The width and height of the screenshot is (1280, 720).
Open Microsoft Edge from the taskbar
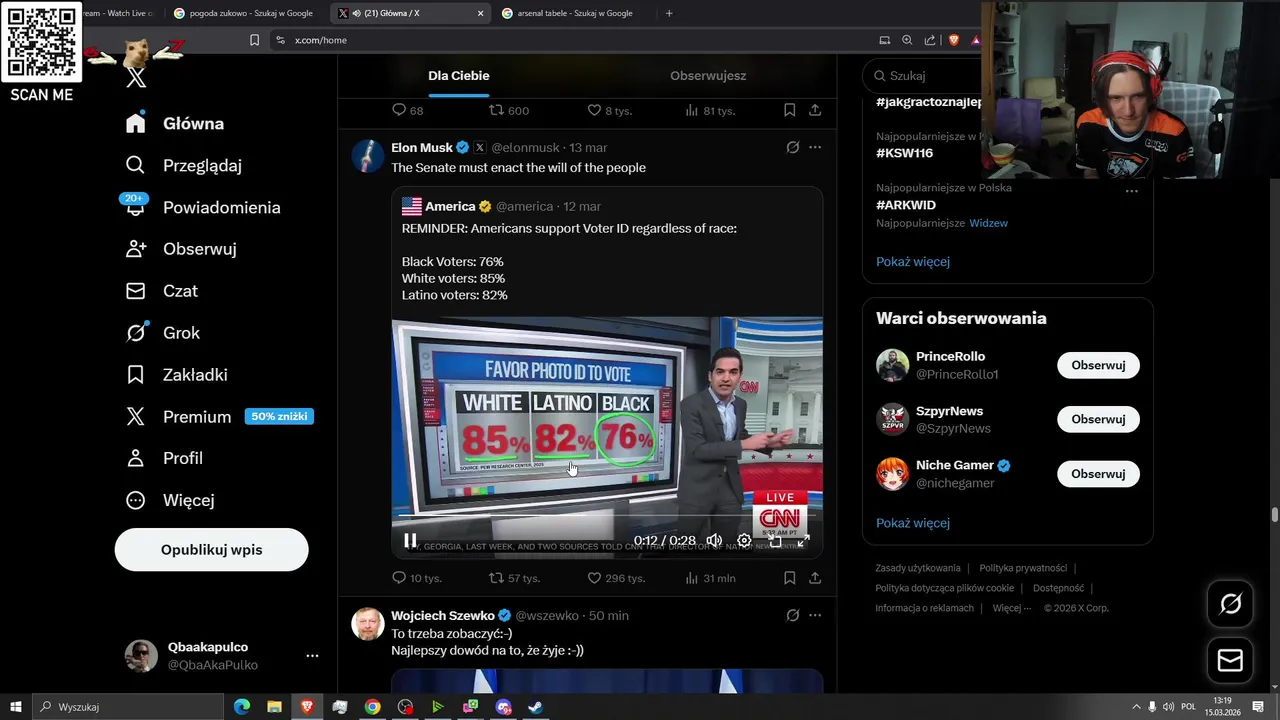[242, 707]
